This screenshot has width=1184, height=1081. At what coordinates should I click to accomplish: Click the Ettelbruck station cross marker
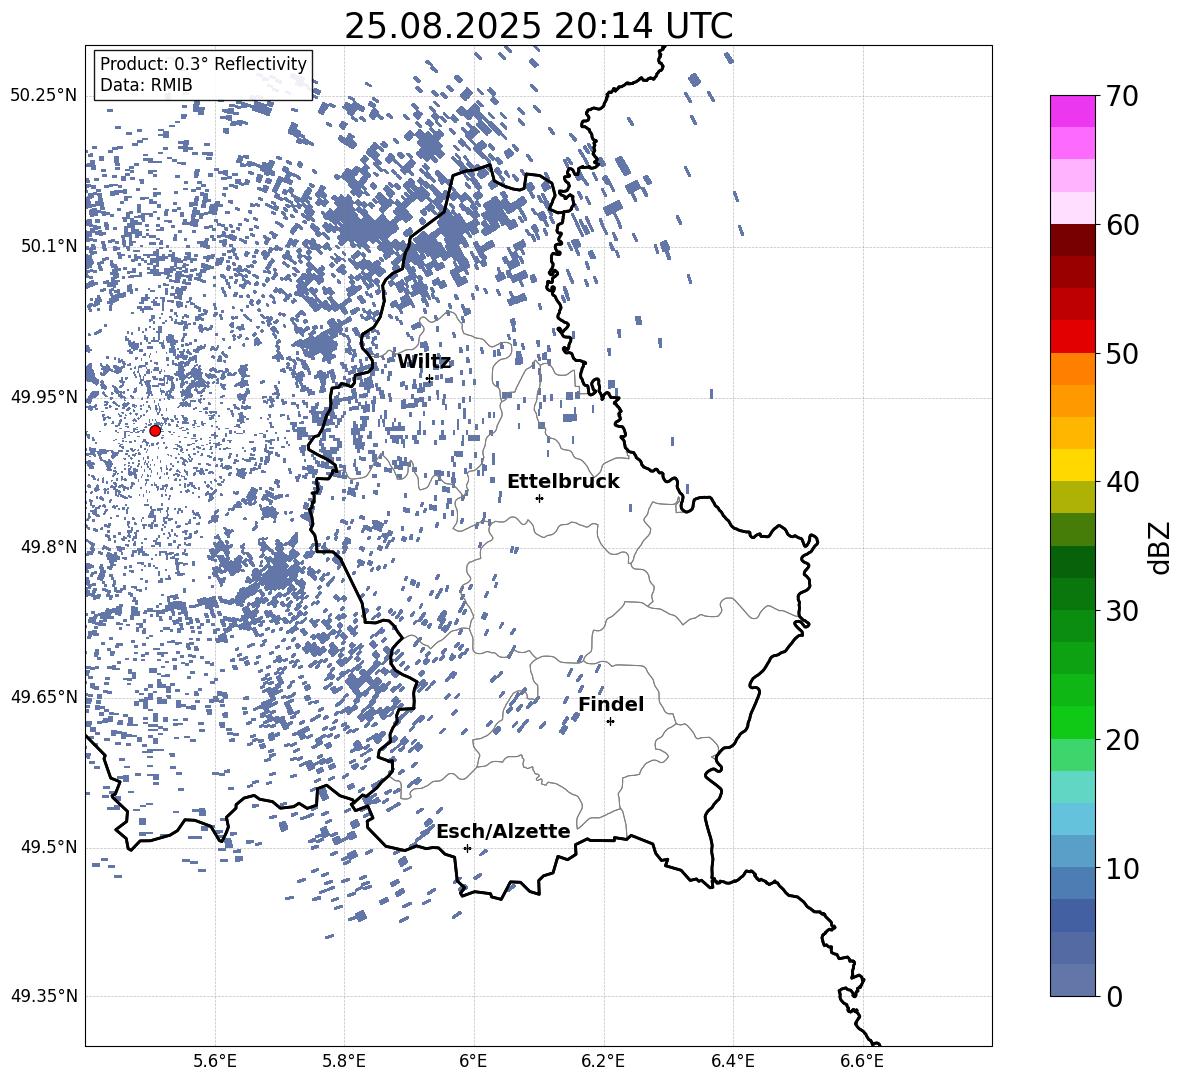coord(539,498)
